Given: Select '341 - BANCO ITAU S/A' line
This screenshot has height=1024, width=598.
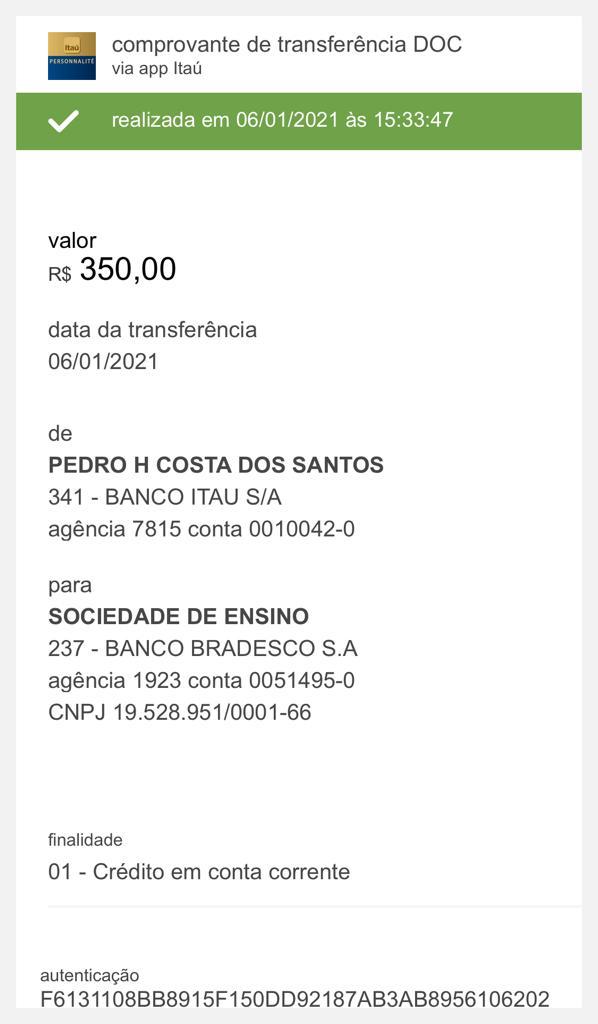Looking at the screenshot, I should pos(165,498).
